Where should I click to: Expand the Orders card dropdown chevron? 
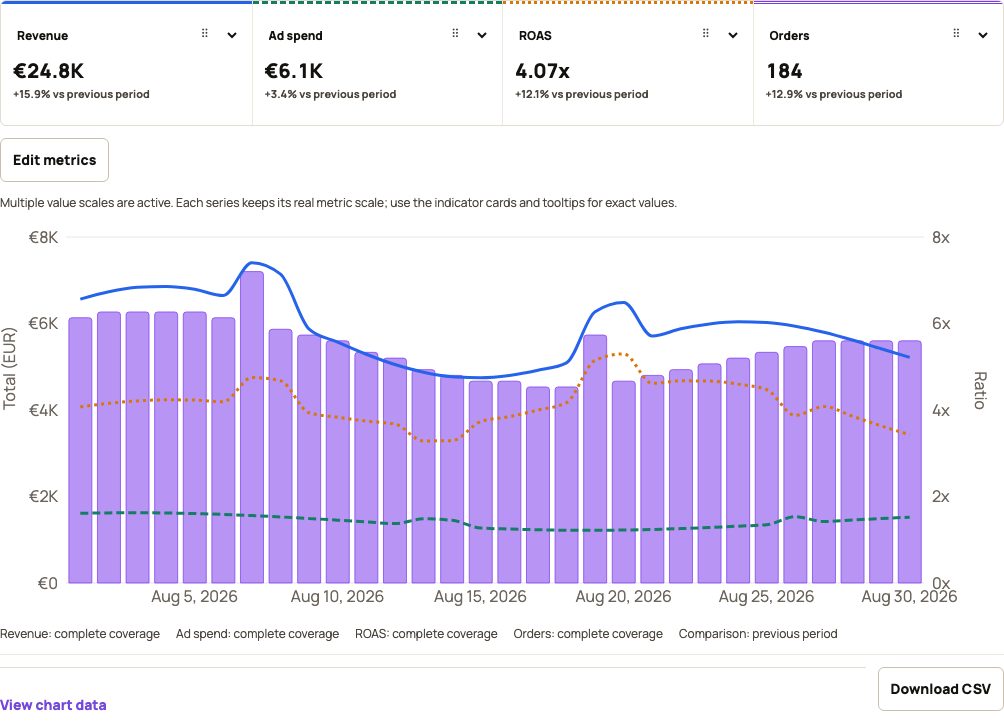(x=983, y=35)
